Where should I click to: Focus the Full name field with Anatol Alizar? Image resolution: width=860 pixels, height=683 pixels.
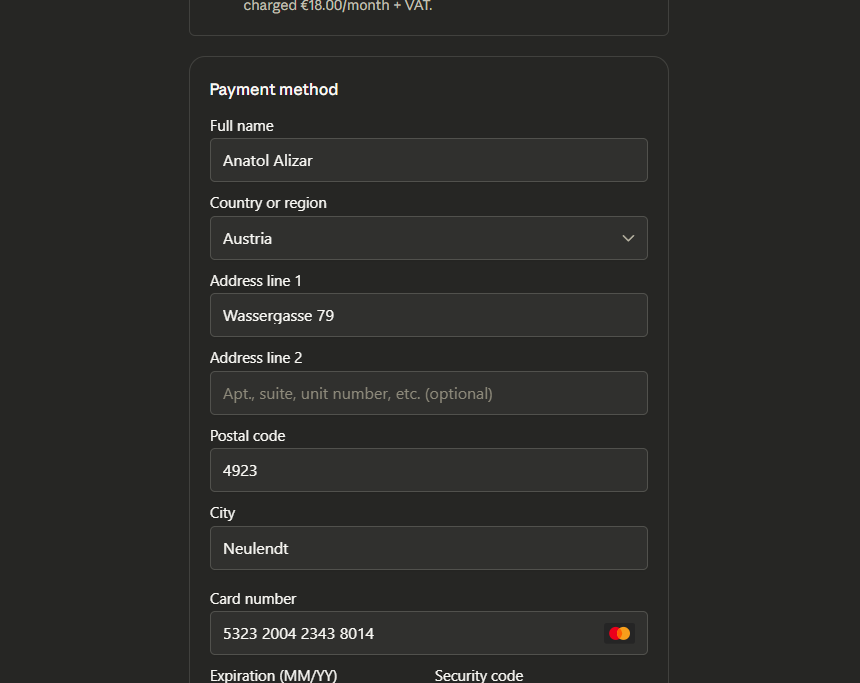click(428, 160)
